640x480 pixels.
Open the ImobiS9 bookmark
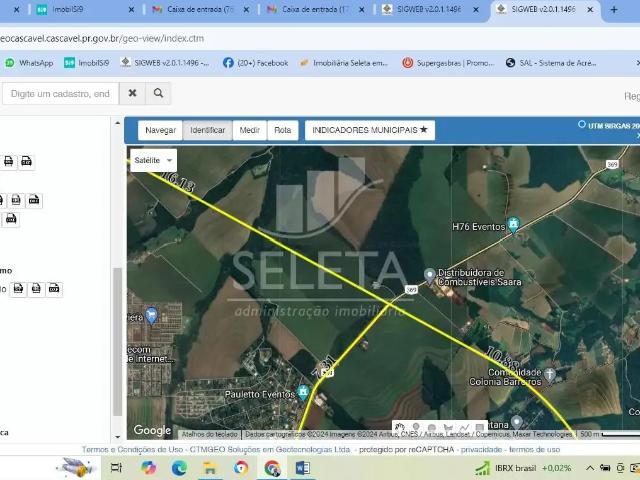[87, 63]
